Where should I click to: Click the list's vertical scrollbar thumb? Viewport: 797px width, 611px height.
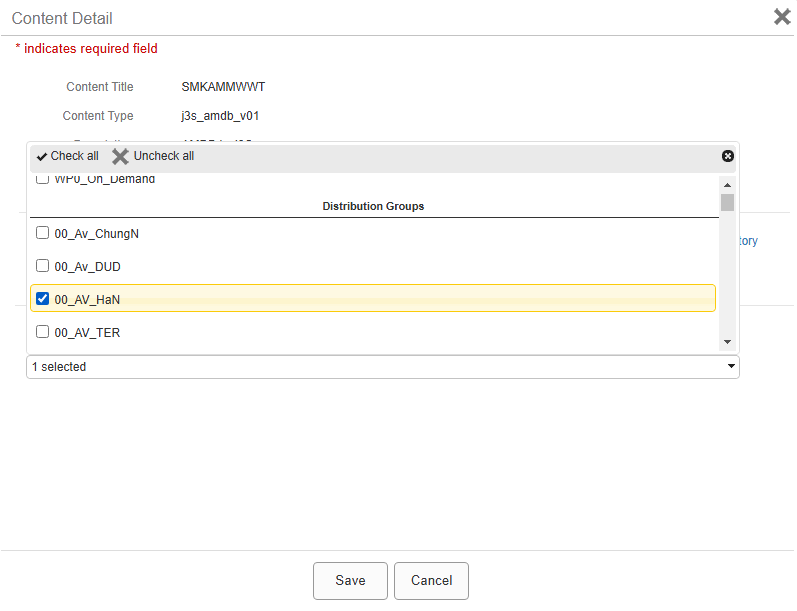tap(727, 202)
